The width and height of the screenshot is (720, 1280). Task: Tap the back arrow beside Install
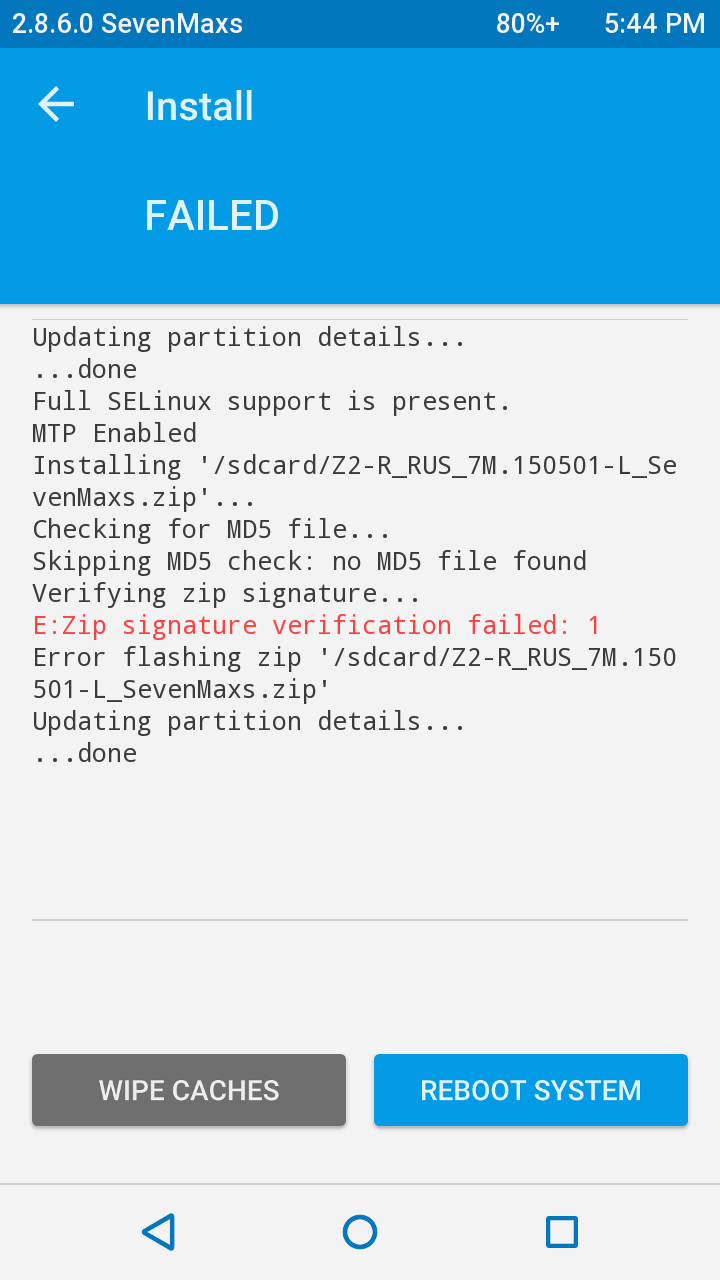point(56,105)
